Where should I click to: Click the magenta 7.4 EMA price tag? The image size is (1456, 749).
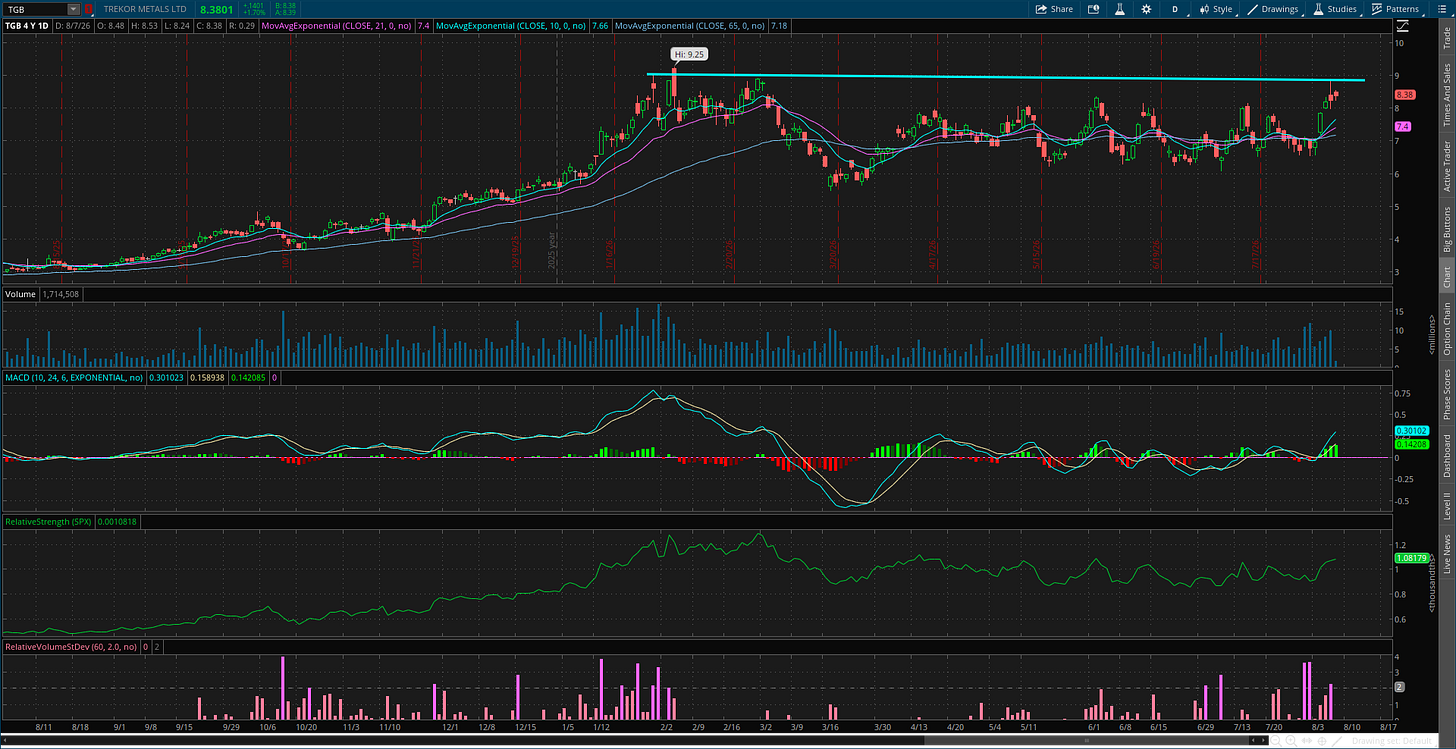1403,127
